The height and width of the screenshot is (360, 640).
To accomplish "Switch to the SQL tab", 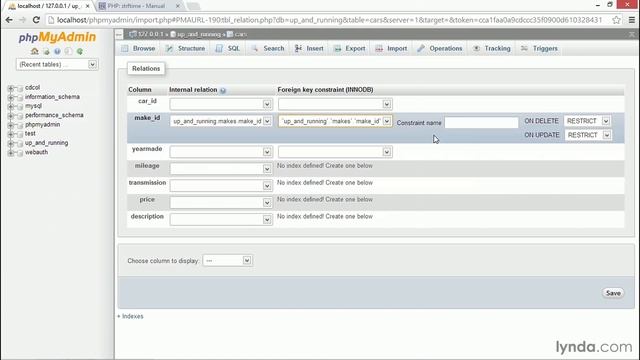I will [x=228, y=49].
